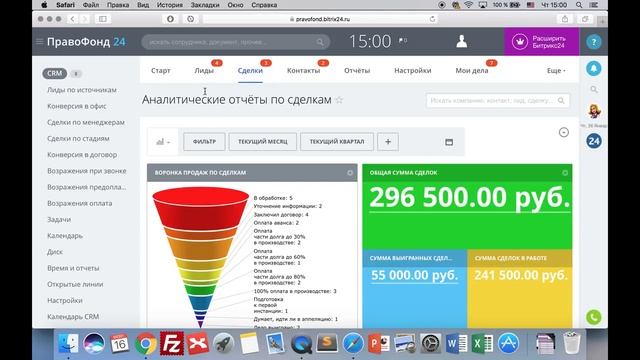This screenshot has width=640, height=360.
Task: Click the 15:00 work time clock
Action: [370, 41]
